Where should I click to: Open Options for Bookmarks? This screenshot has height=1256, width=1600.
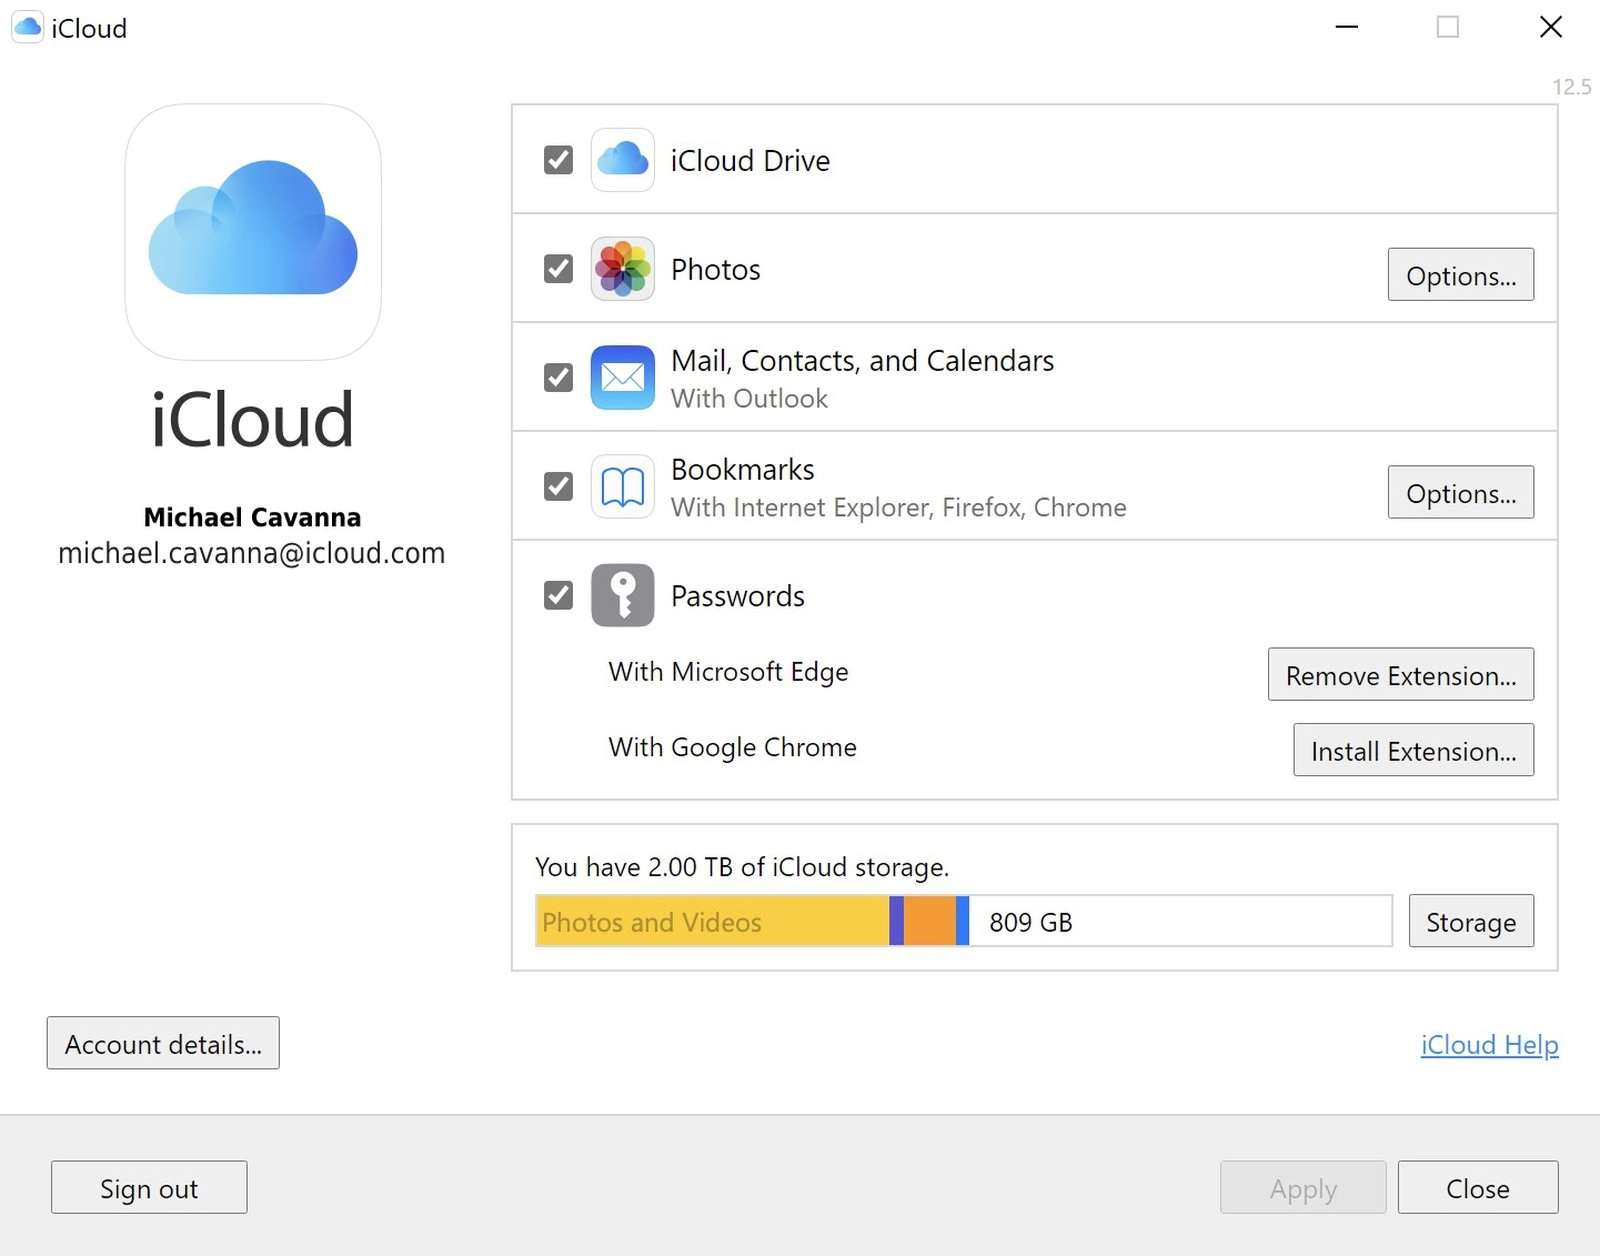[1460, 492]
